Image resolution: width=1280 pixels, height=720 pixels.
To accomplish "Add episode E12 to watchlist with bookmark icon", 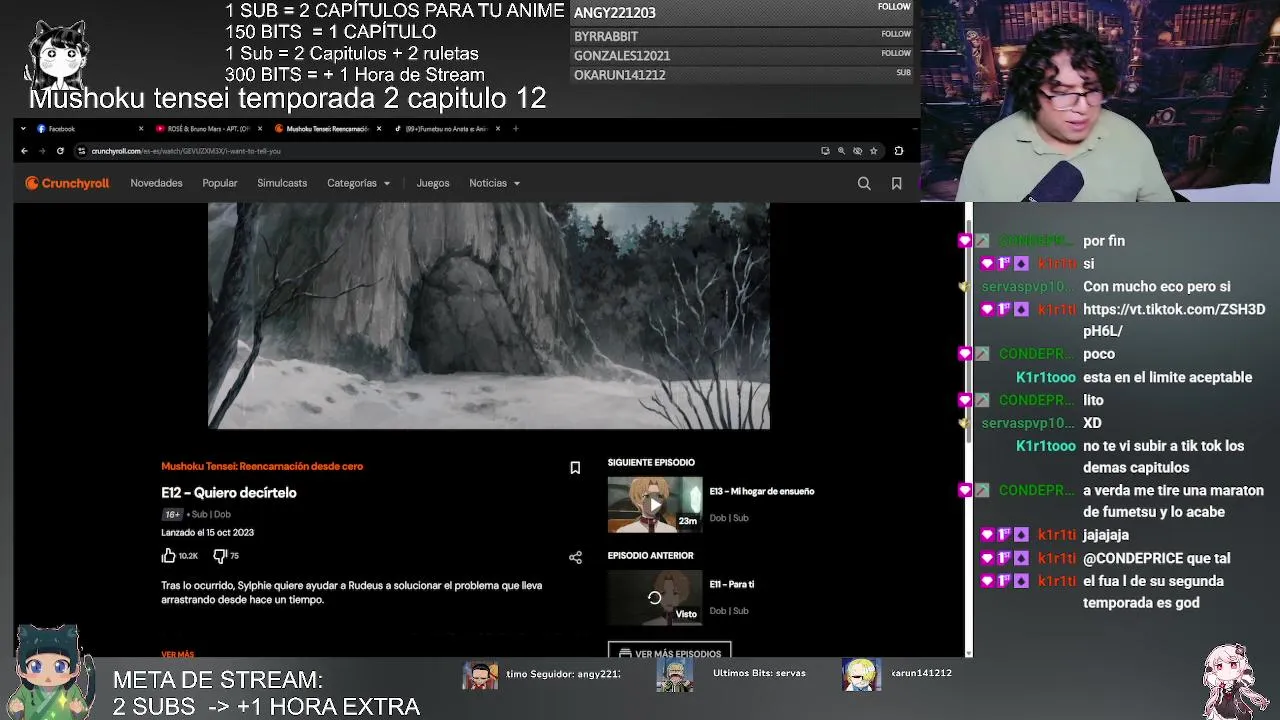I will [x=575, y=468].
